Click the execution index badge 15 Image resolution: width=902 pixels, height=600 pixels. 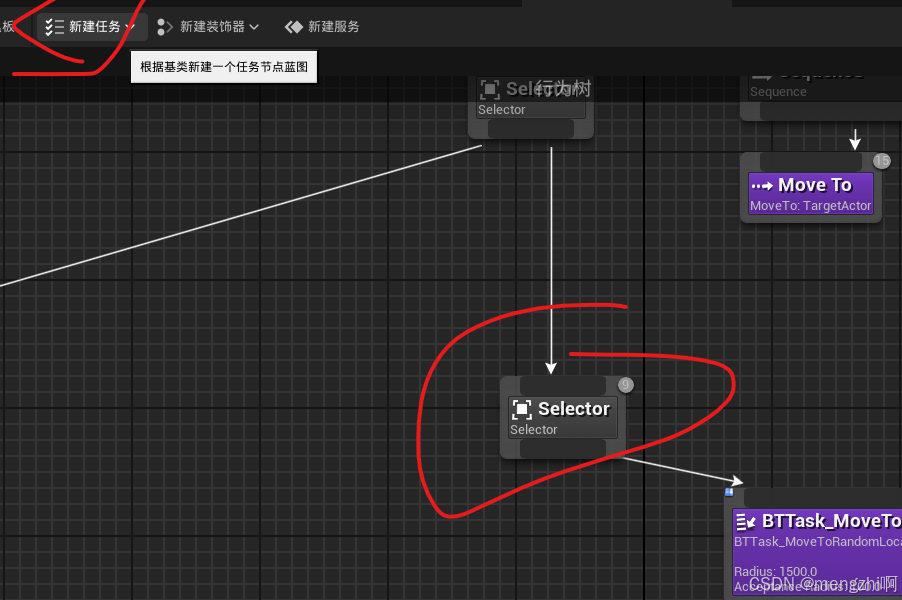tap(881, 161)
